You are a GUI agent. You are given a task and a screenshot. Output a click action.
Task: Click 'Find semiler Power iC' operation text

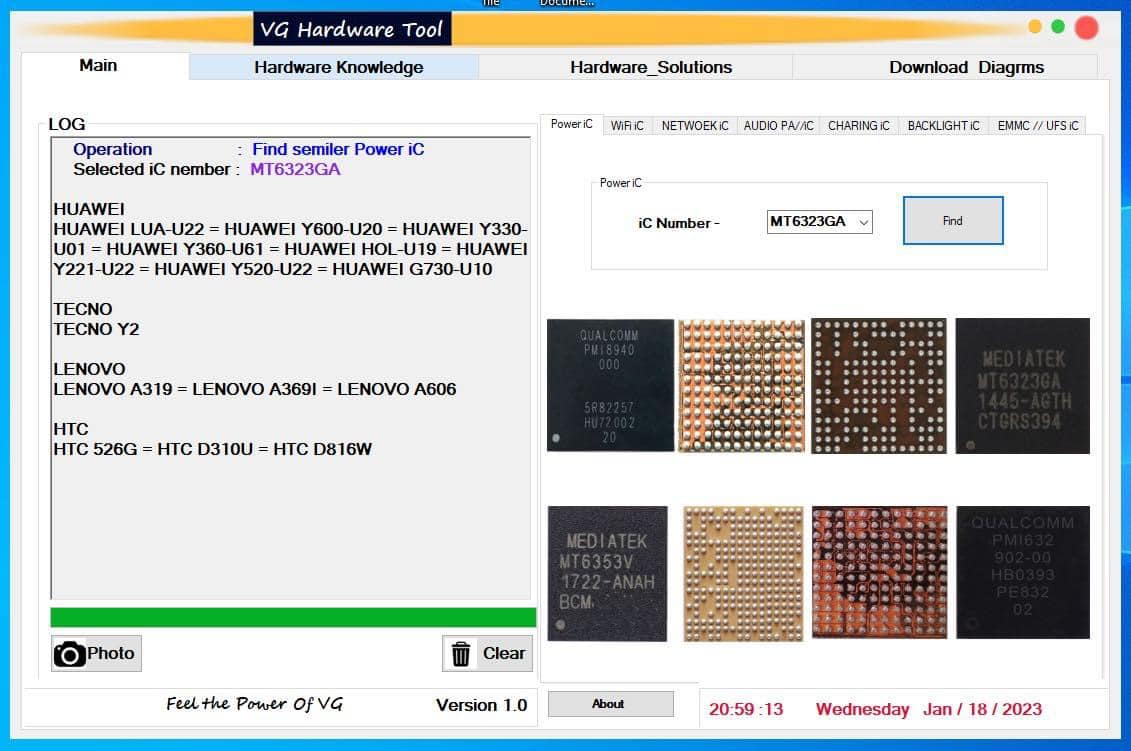(x=338, y=149)
